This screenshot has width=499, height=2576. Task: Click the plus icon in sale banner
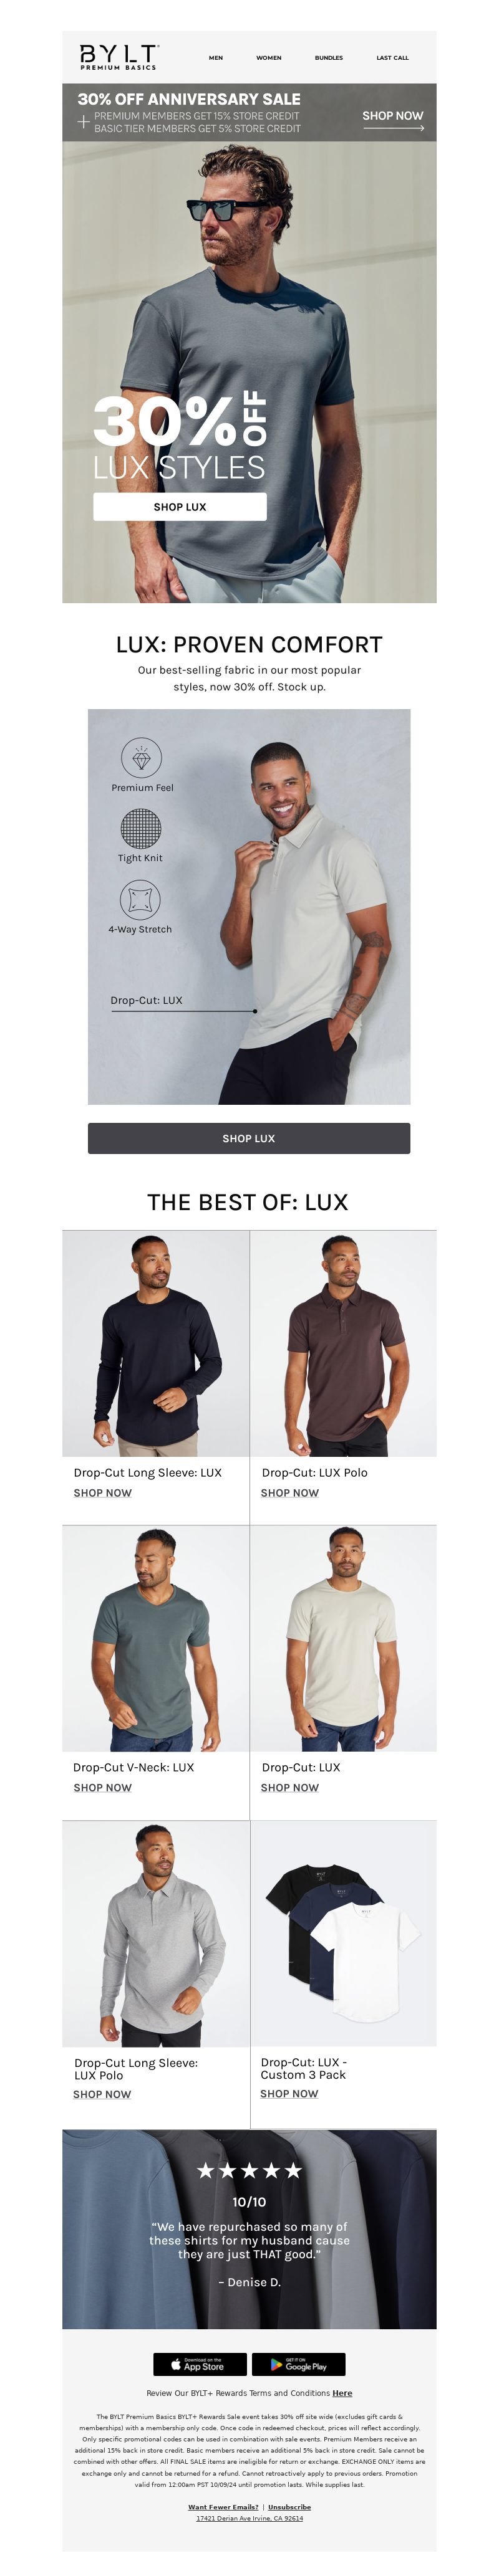pyautogui.click(x=83, y=122)
